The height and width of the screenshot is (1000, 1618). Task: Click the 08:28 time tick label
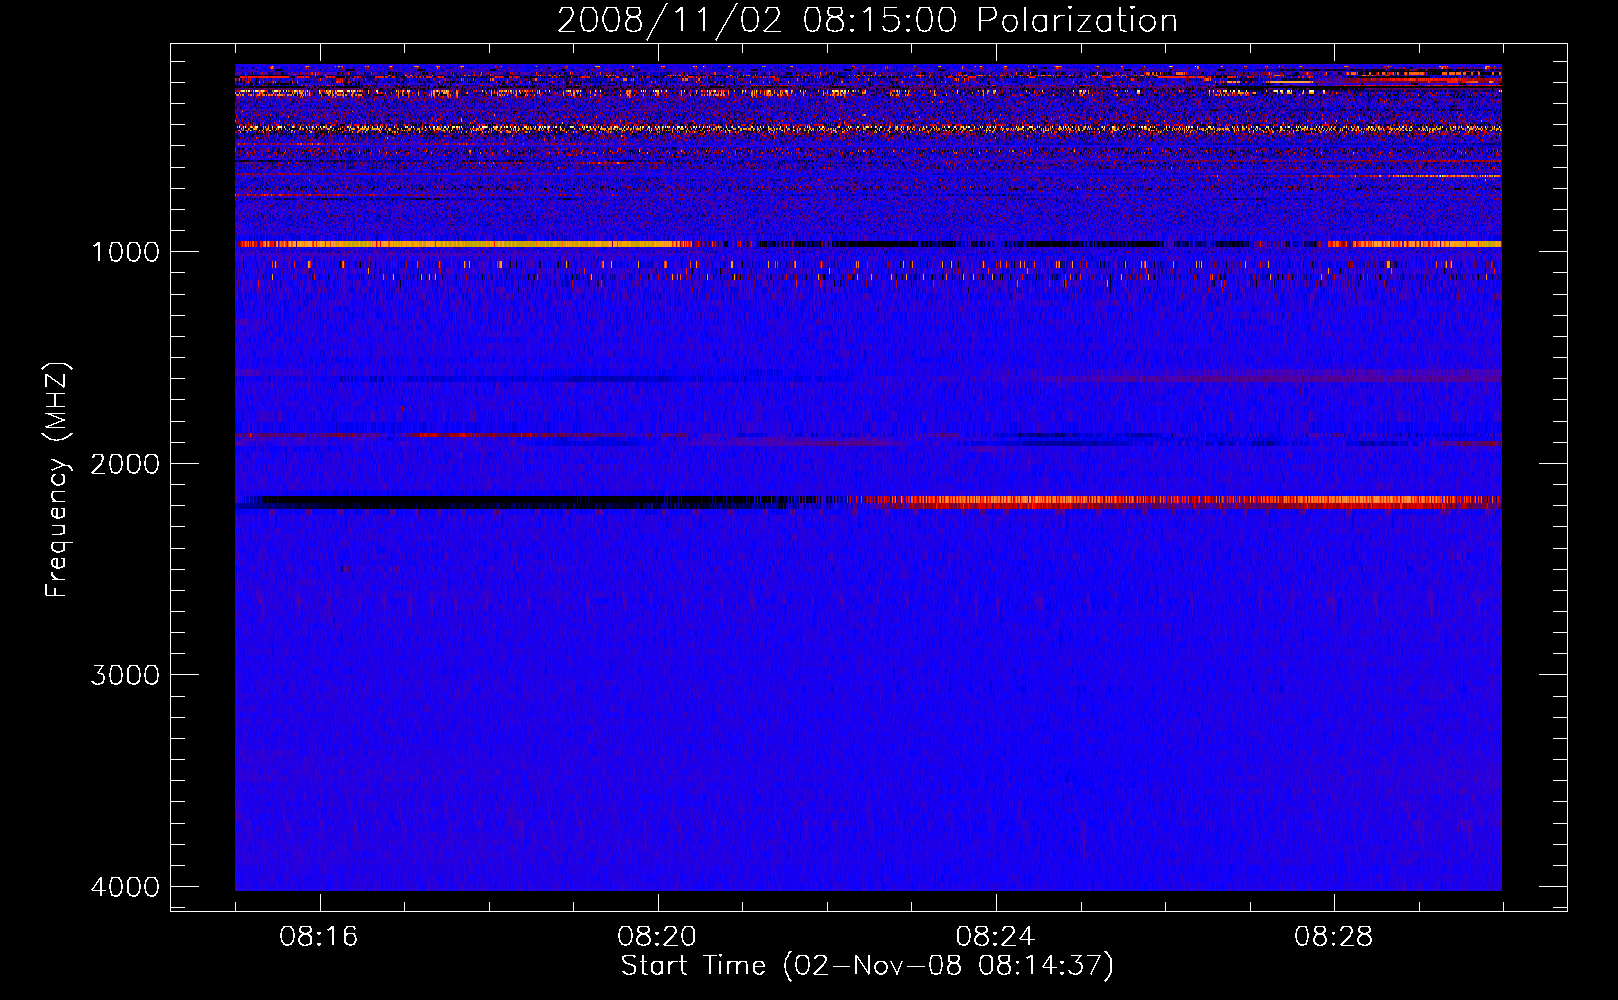click(1333, 937)
